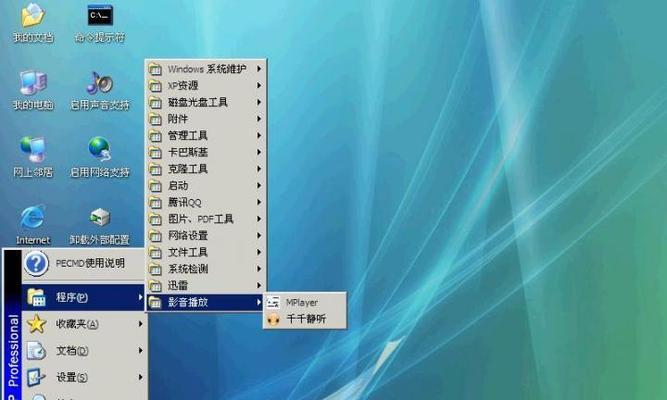The height and width of the screenshot is (400, 667).
Task: Open the 迅雷 submenu
Action: click(205, 286)
